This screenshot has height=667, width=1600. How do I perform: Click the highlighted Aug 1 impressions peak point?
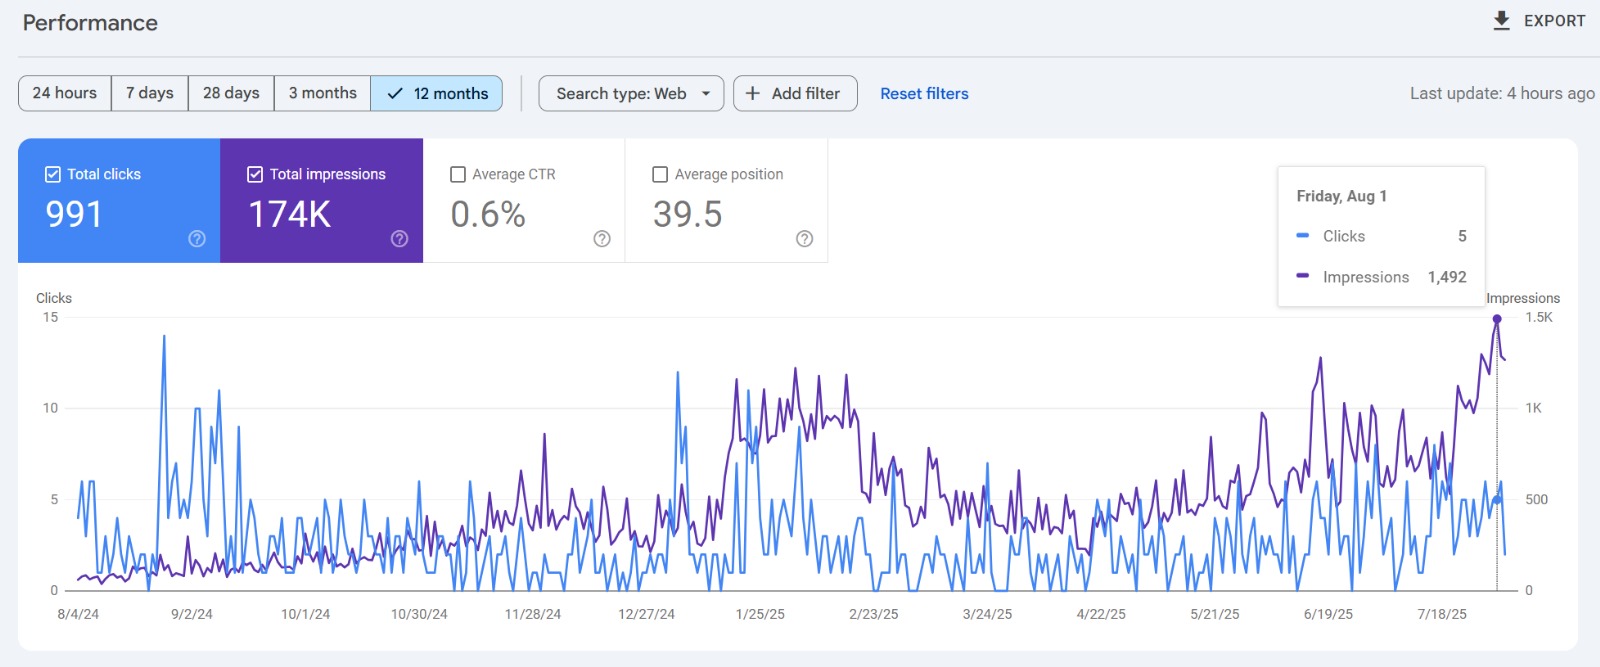1496,319
